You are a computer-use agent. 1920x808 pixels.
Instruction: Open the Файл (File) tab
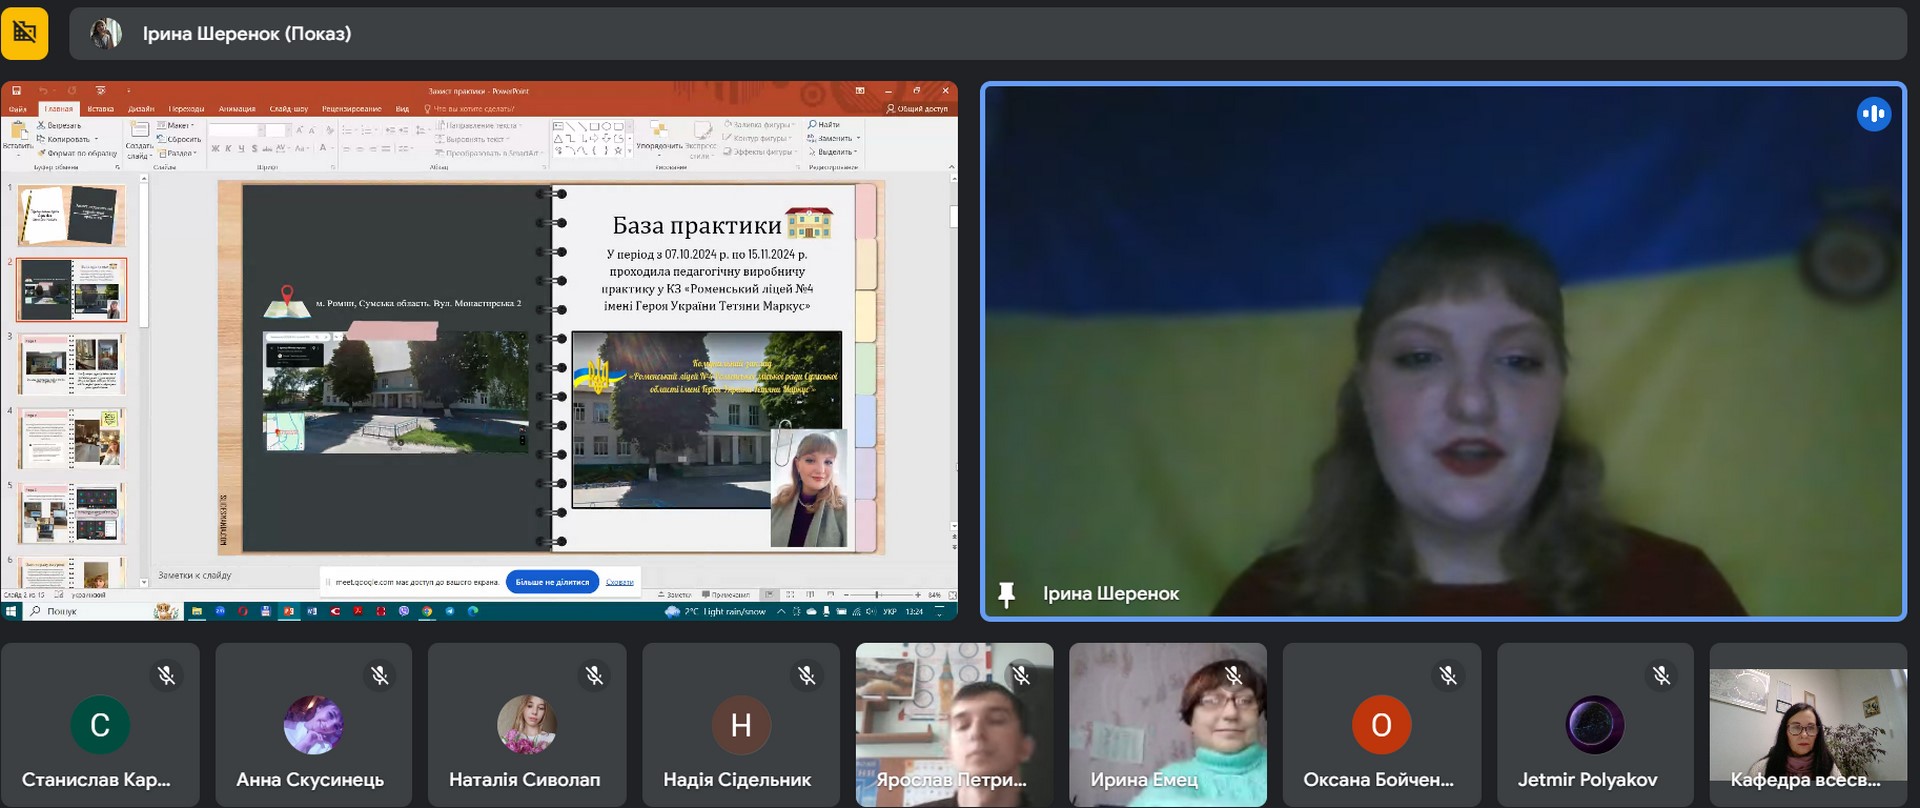pos(18,109)
